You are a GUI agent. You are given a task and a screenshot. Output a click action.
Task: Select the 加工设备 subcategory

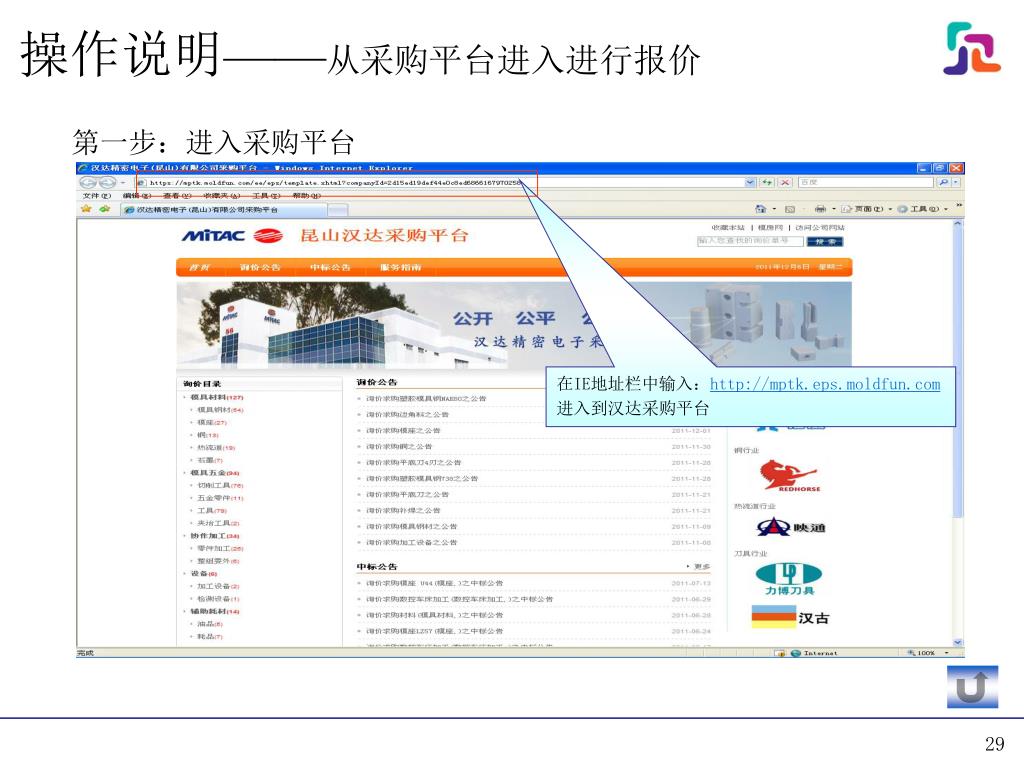[218, 586]
